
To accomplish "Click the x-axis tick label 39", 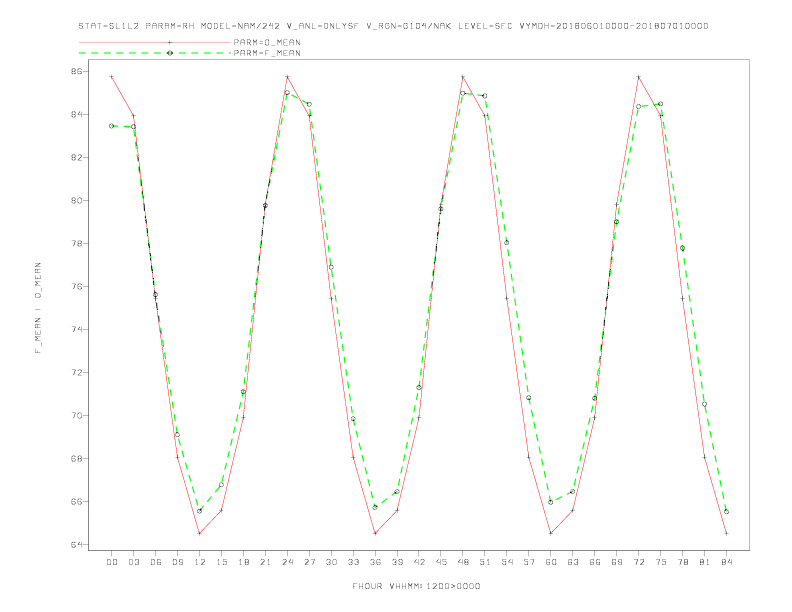I will [x=397, y=562].
